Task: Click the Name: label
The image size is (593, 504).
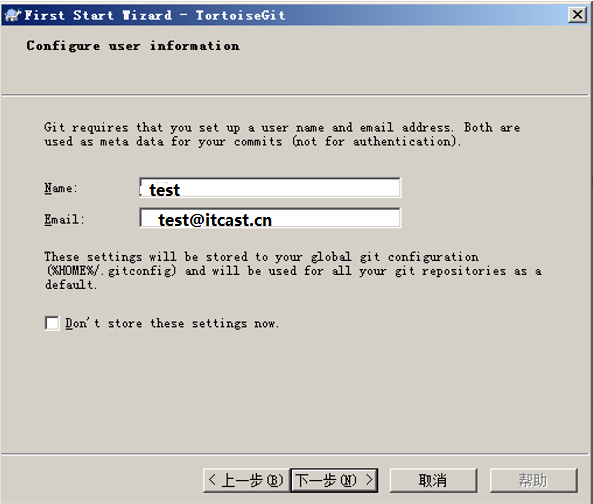Action: (61, 188)
